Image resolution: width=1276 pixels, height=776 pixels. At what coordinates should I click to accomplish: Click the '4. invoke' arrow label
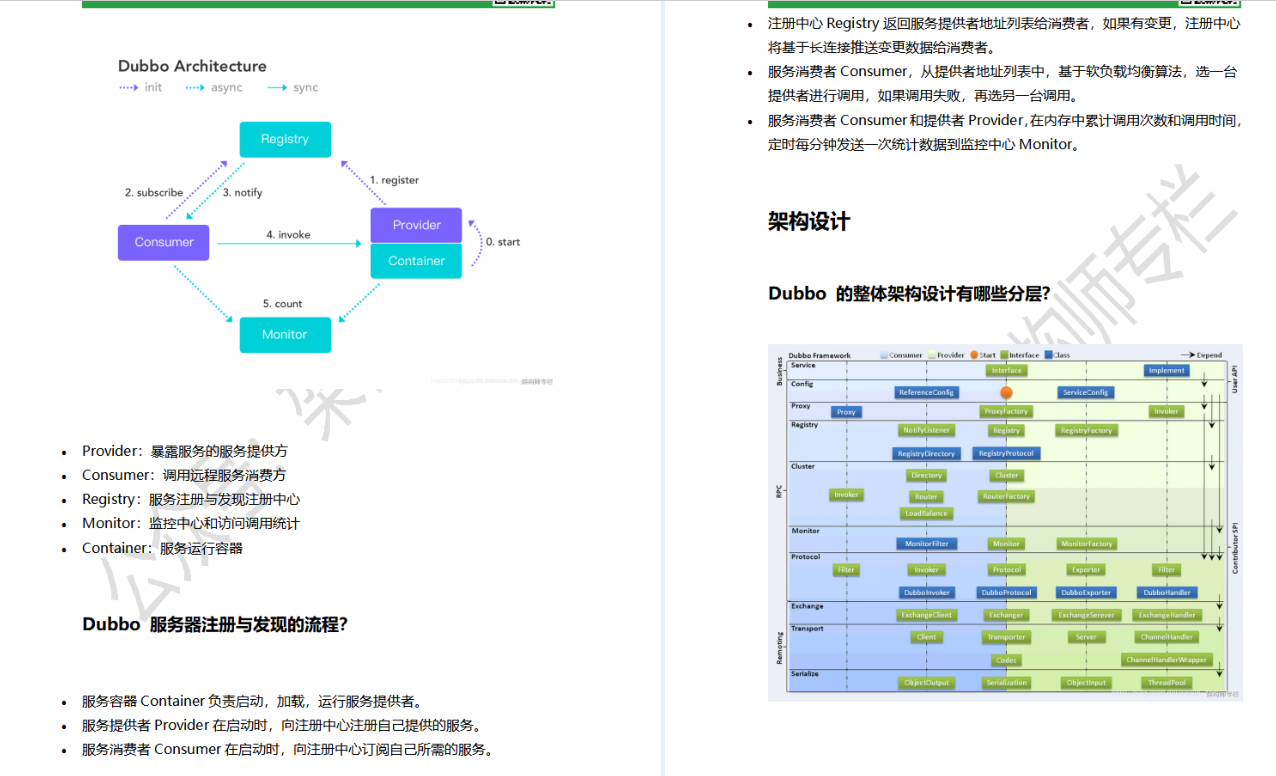tap(288, 235)
